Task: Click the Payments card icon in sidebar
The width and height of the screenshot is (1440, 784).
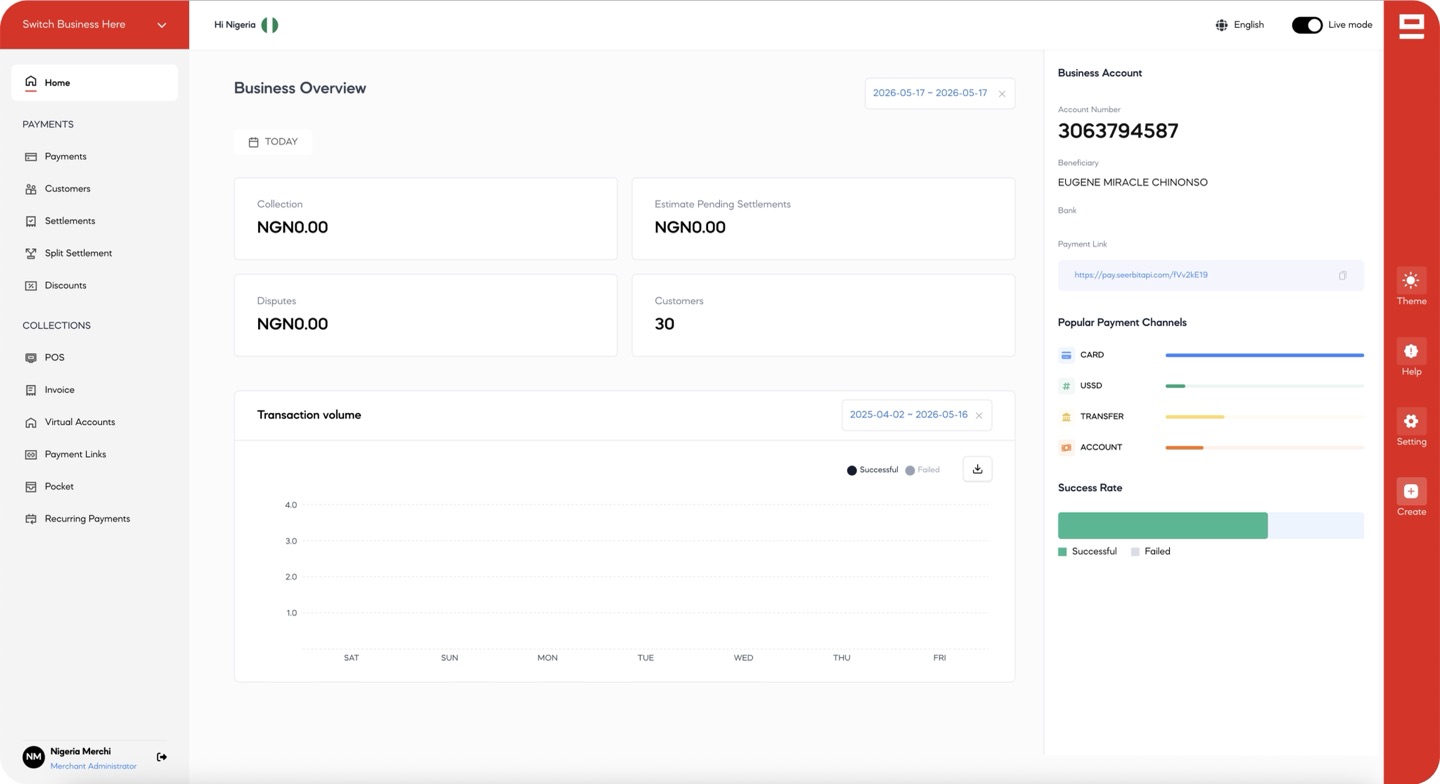Action: point(31,157)
